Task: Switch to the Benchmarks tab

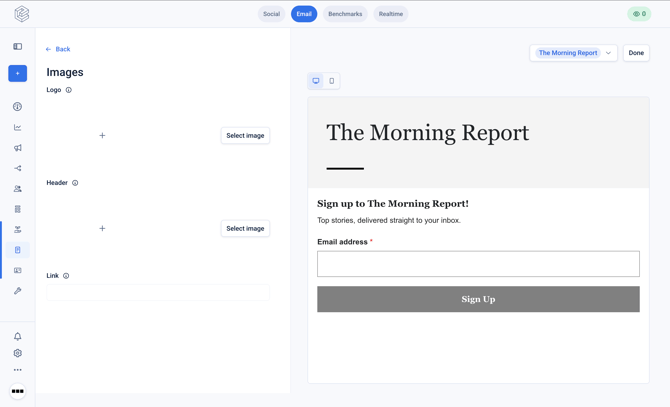Action: click(345, 14)
